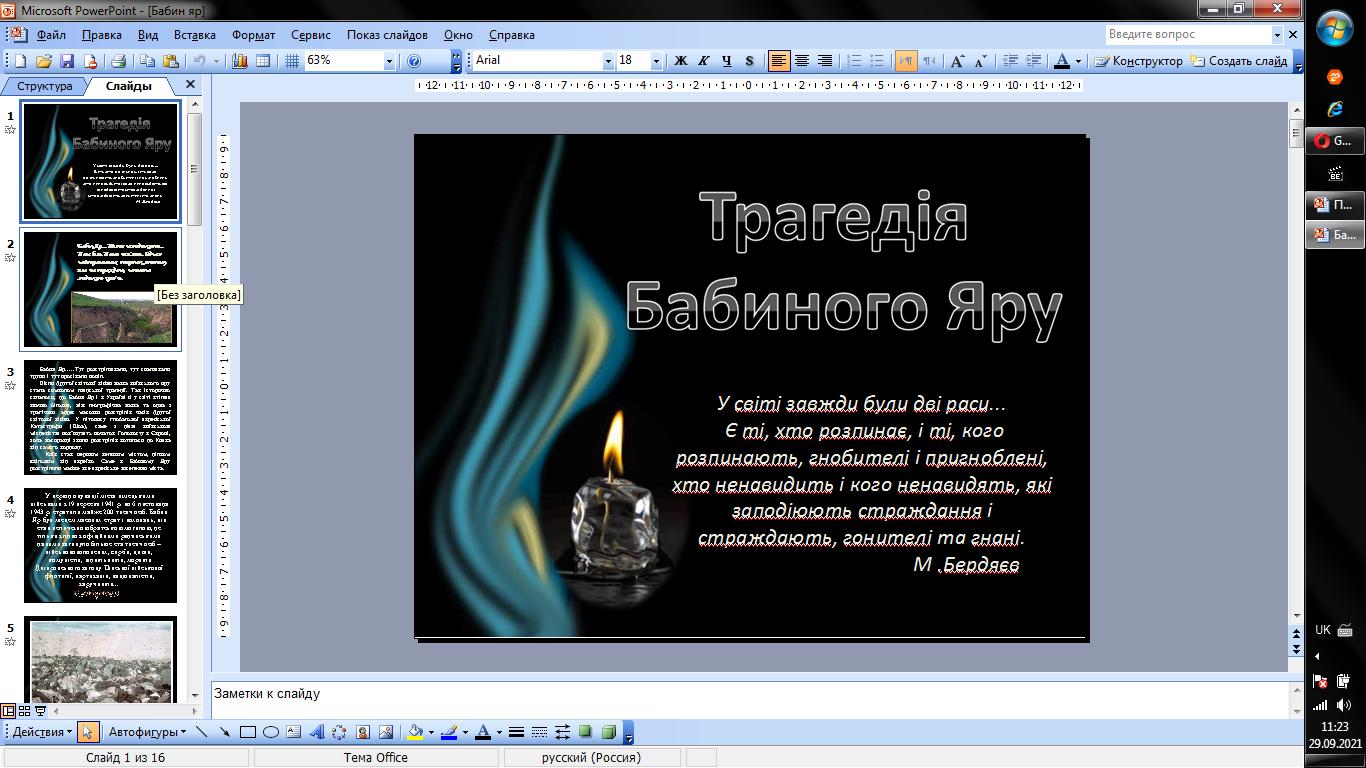
Task: Open the slide sorter view icon
Action: click(x=24, y=711)
